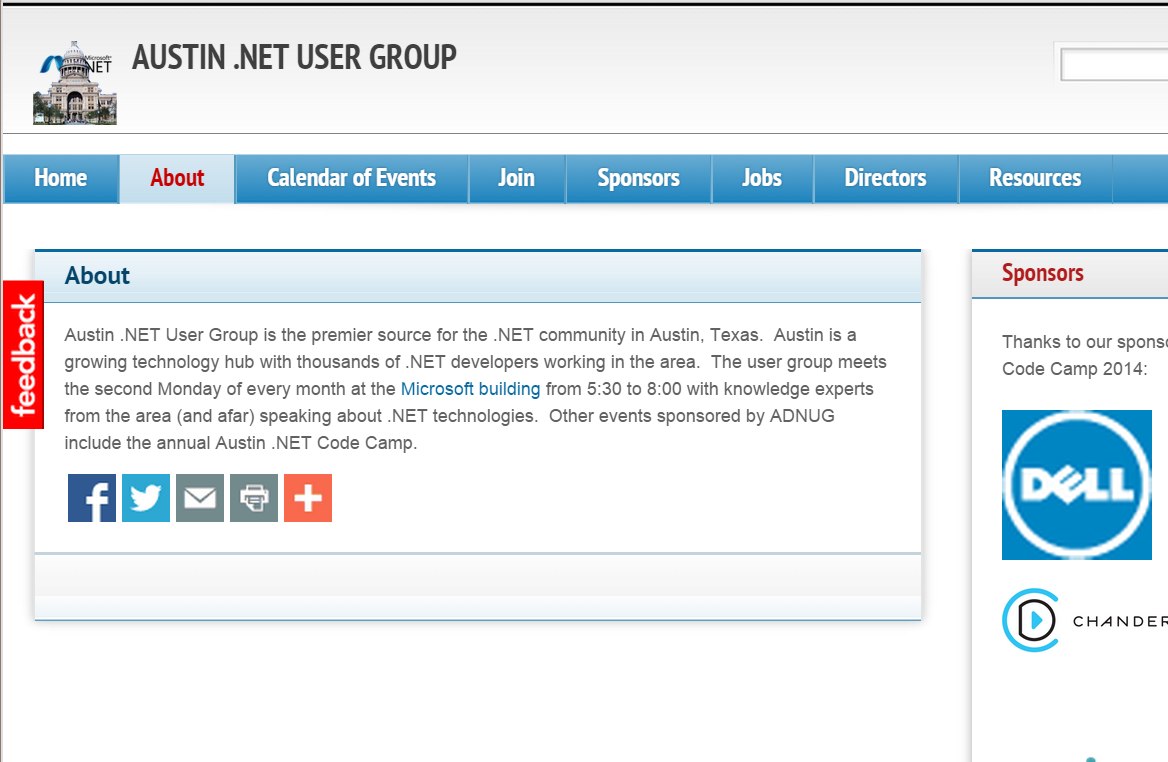Click the Austin .NET capitol logo image

[74, 82]
